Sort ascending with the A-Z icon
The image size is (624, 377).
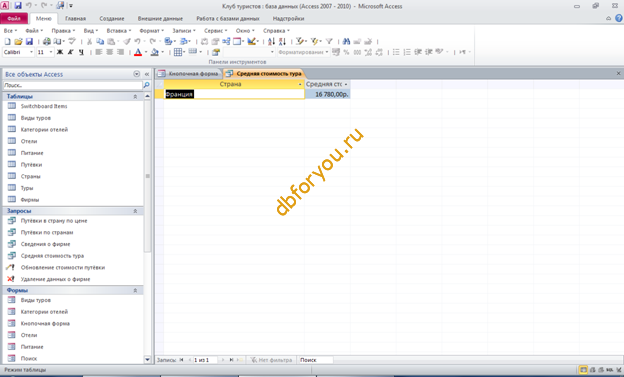[x=271, y=41]
